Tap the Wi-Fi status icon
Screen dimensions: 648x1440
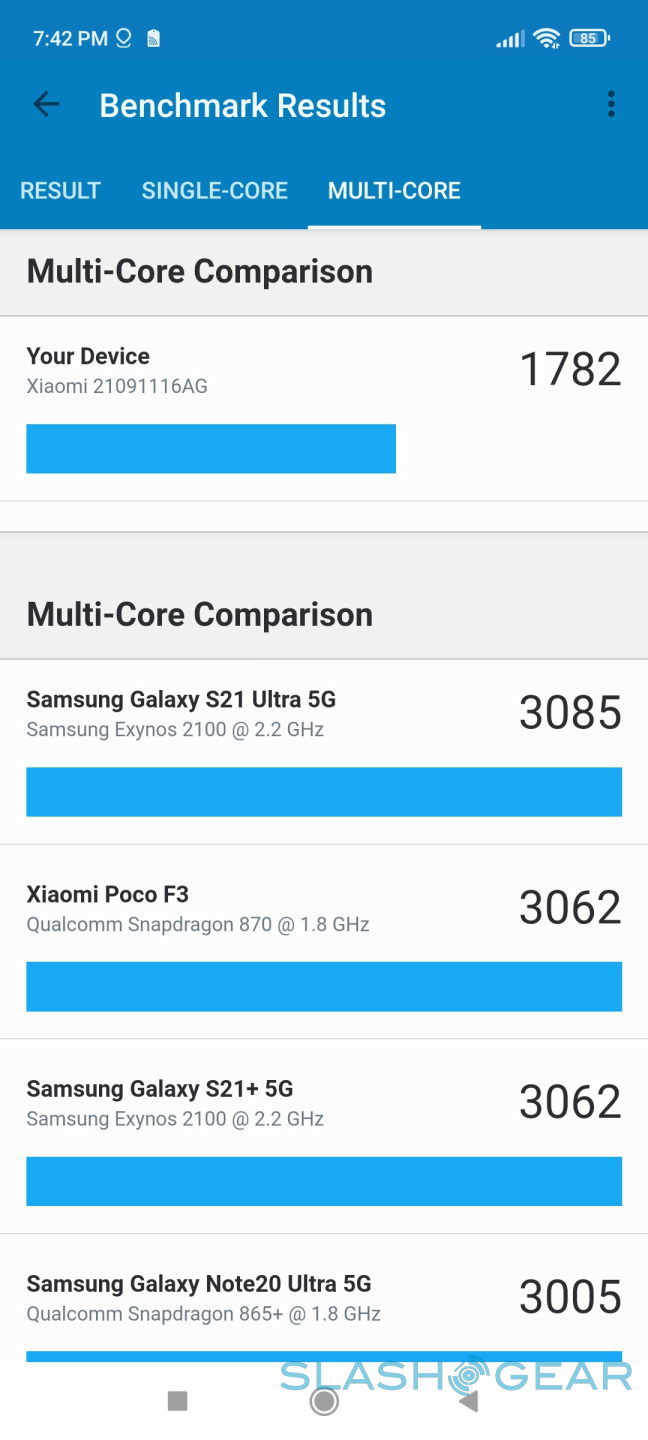coord(546,39)
